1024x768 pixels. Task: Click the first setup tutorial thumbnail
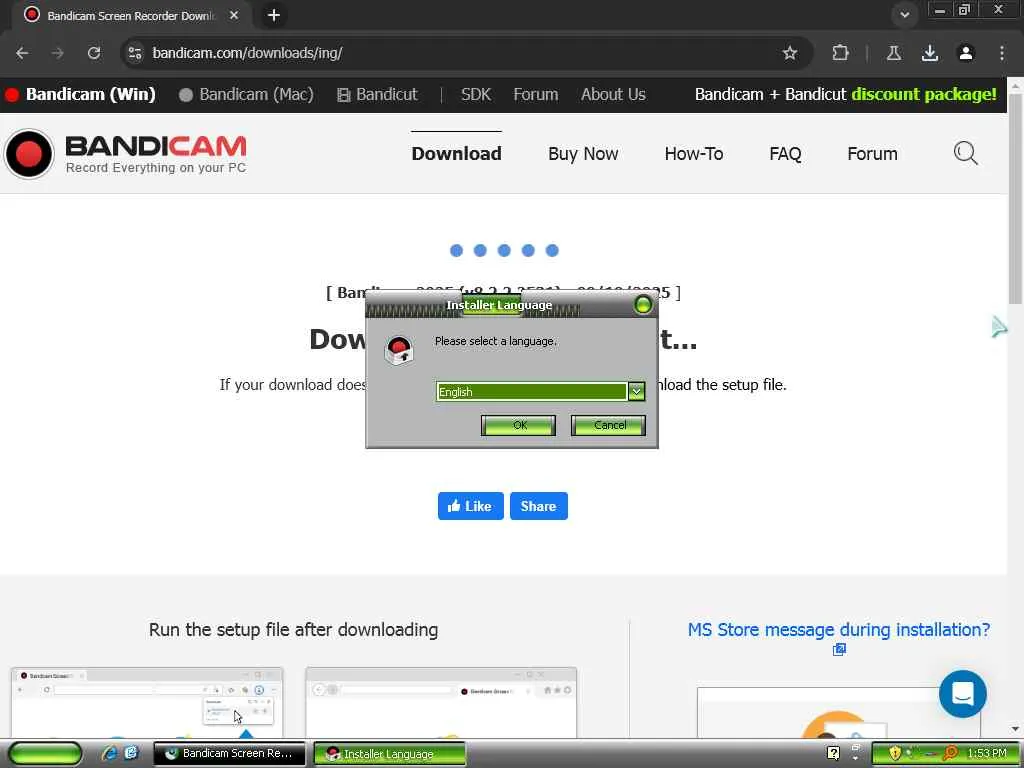(147, 703)
